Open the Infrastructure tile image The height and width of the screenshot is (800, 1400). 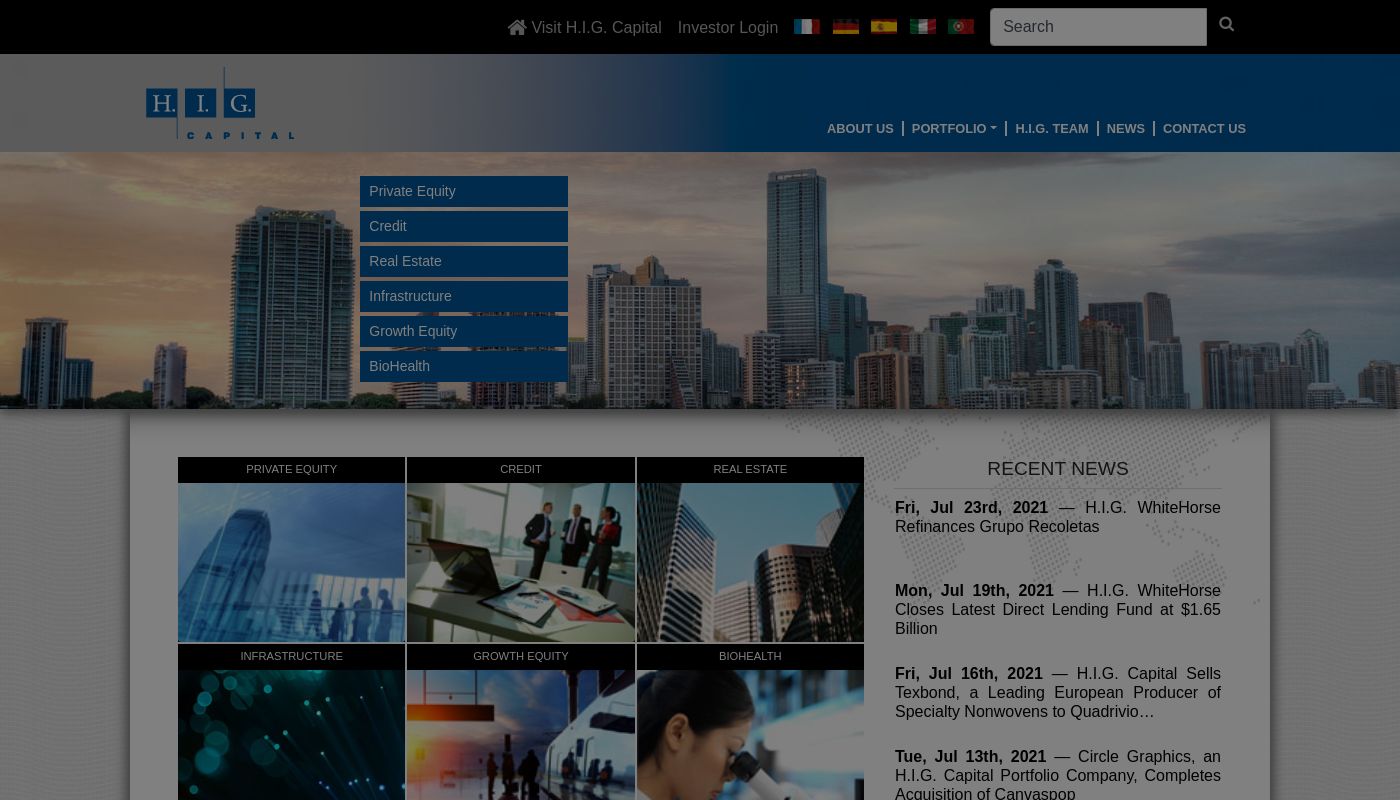coord(291,735)
